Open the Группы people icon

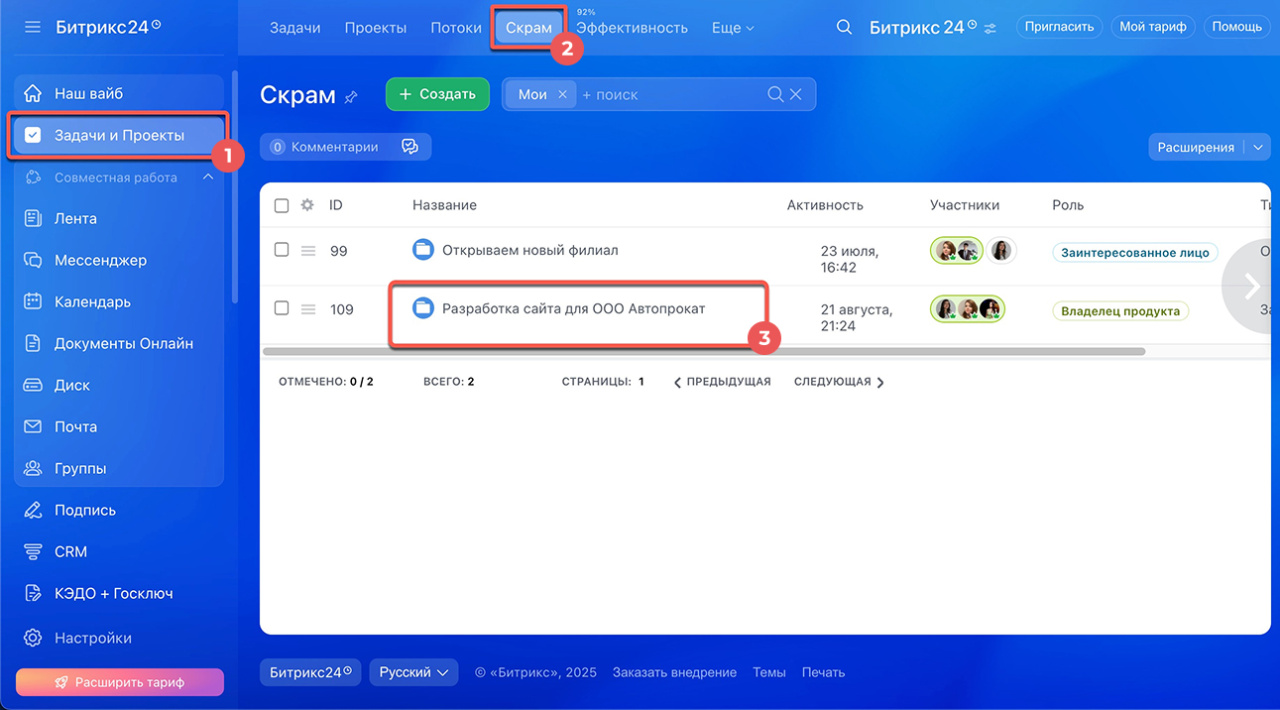pyautogui.click(x=33, y=468)
